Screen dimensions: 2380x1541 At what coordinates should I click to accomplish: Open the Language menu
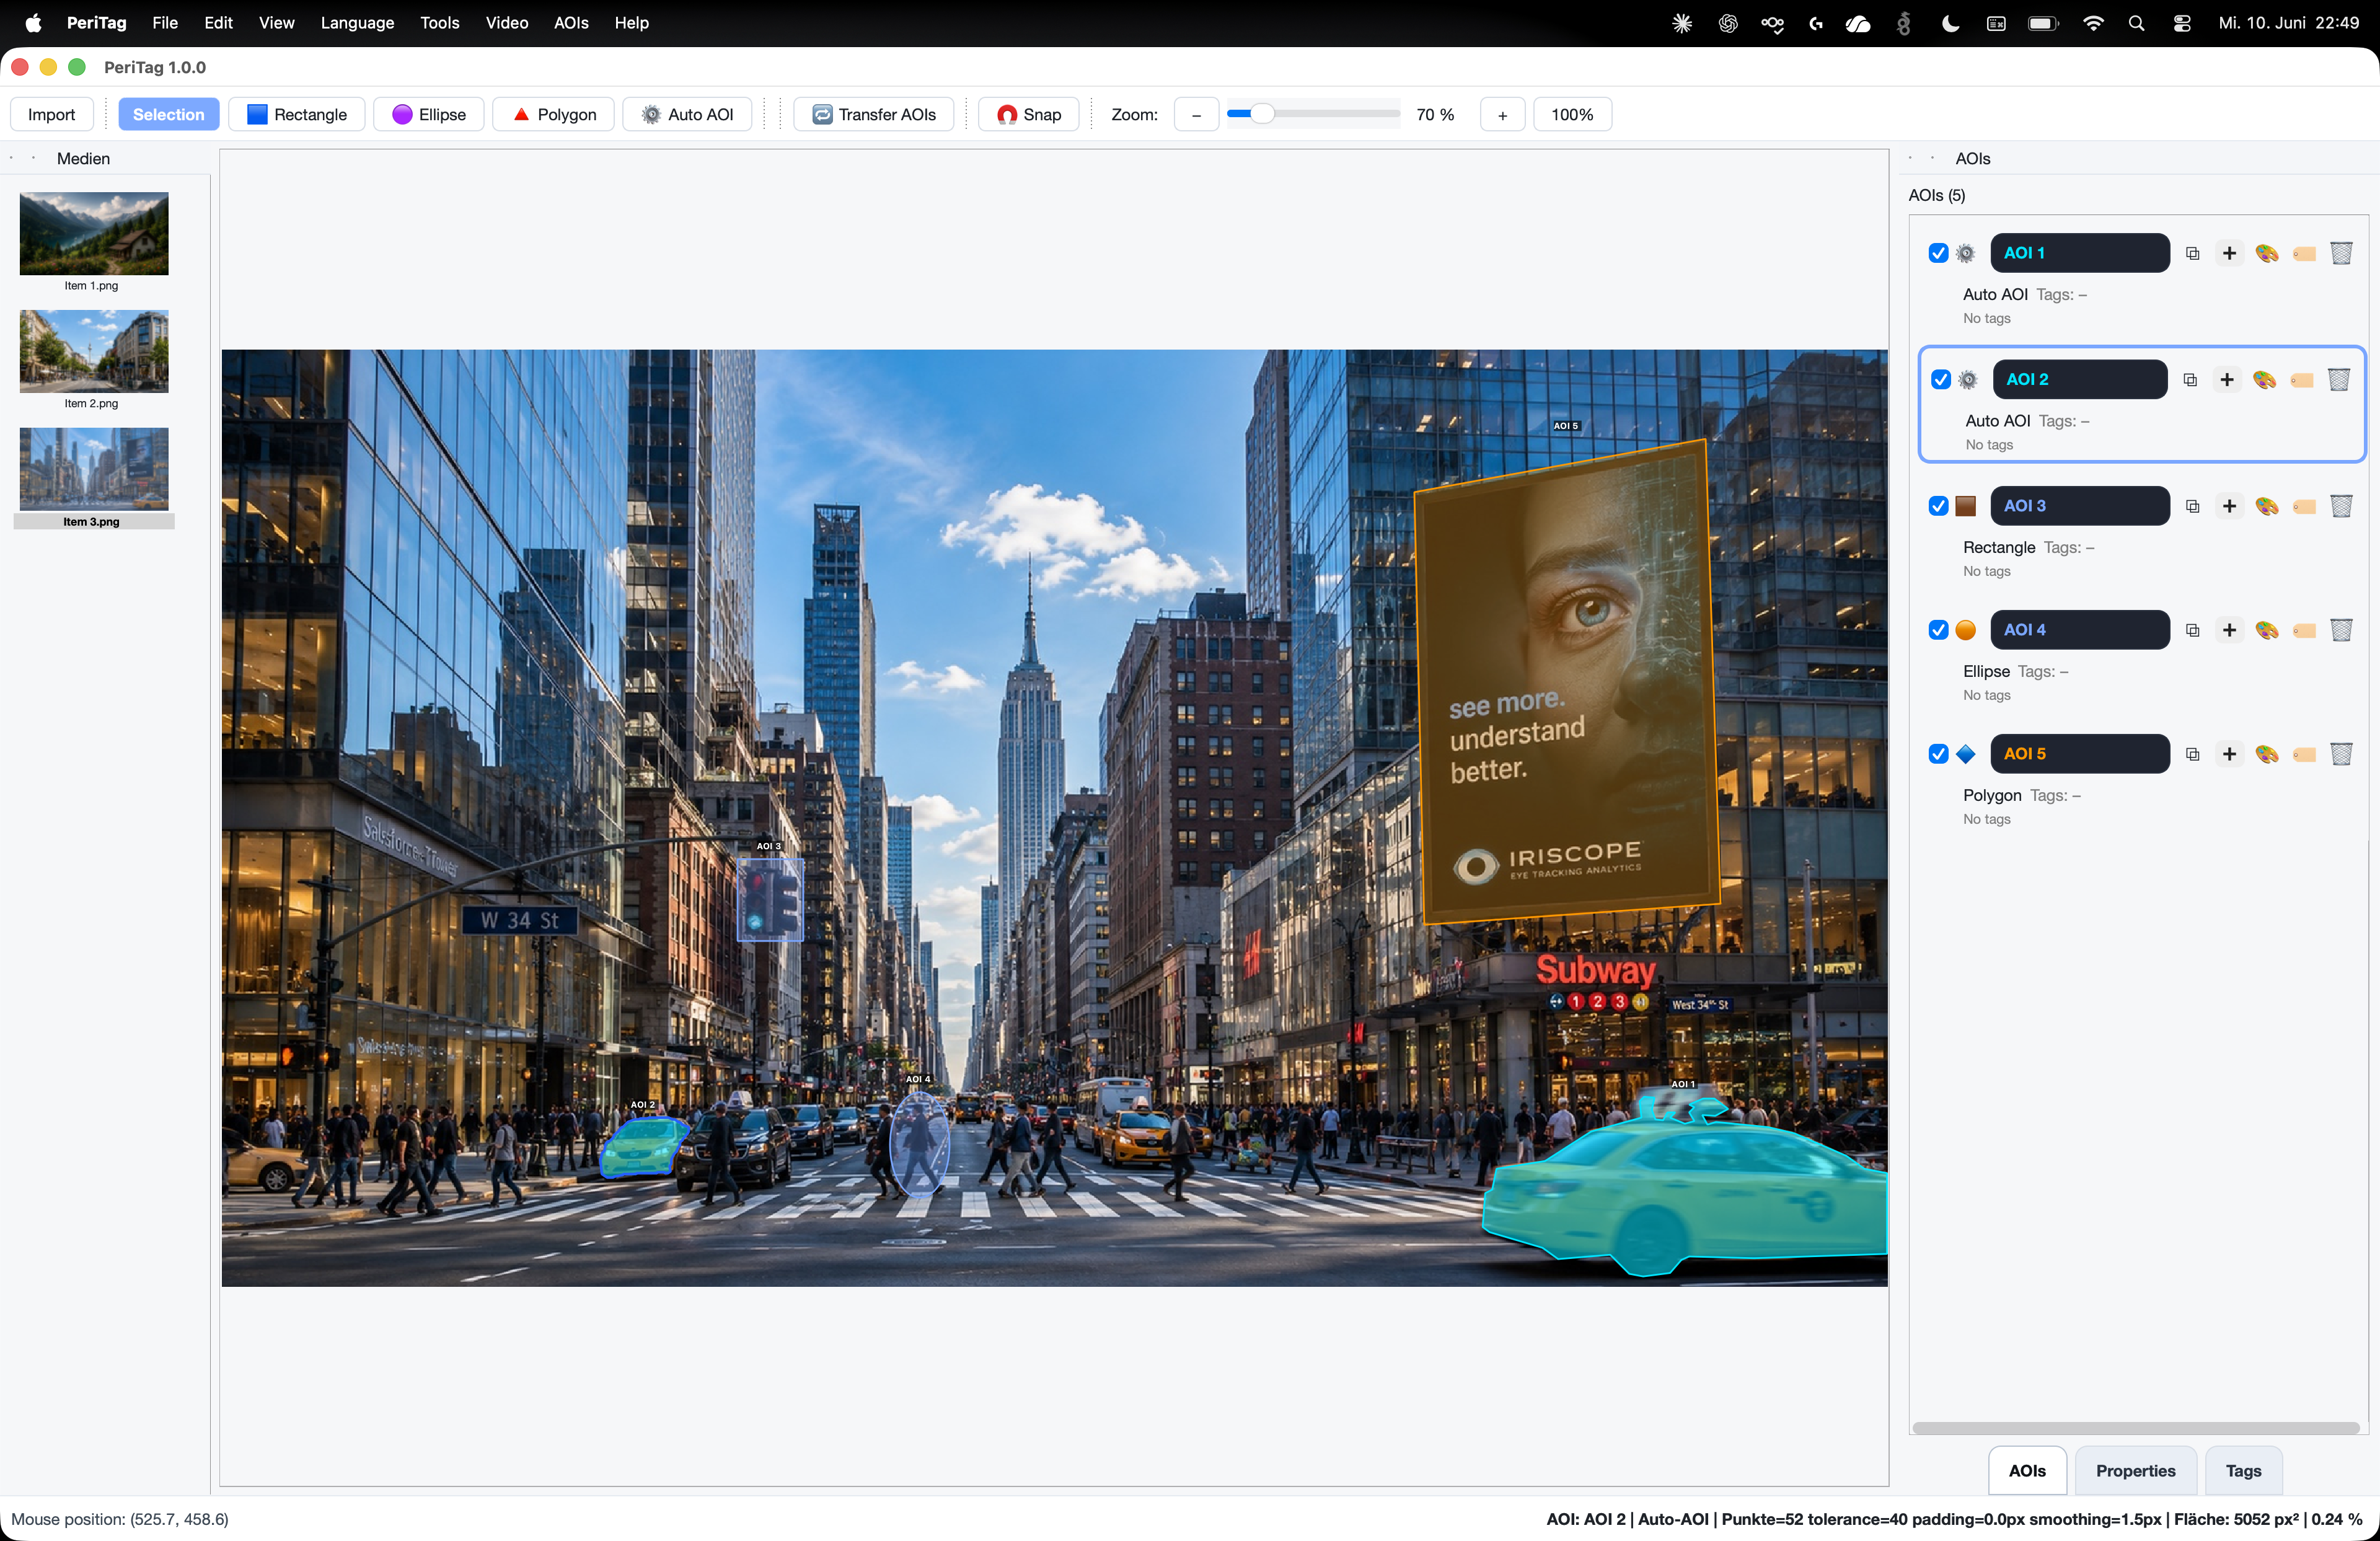(x=357, y=23)
